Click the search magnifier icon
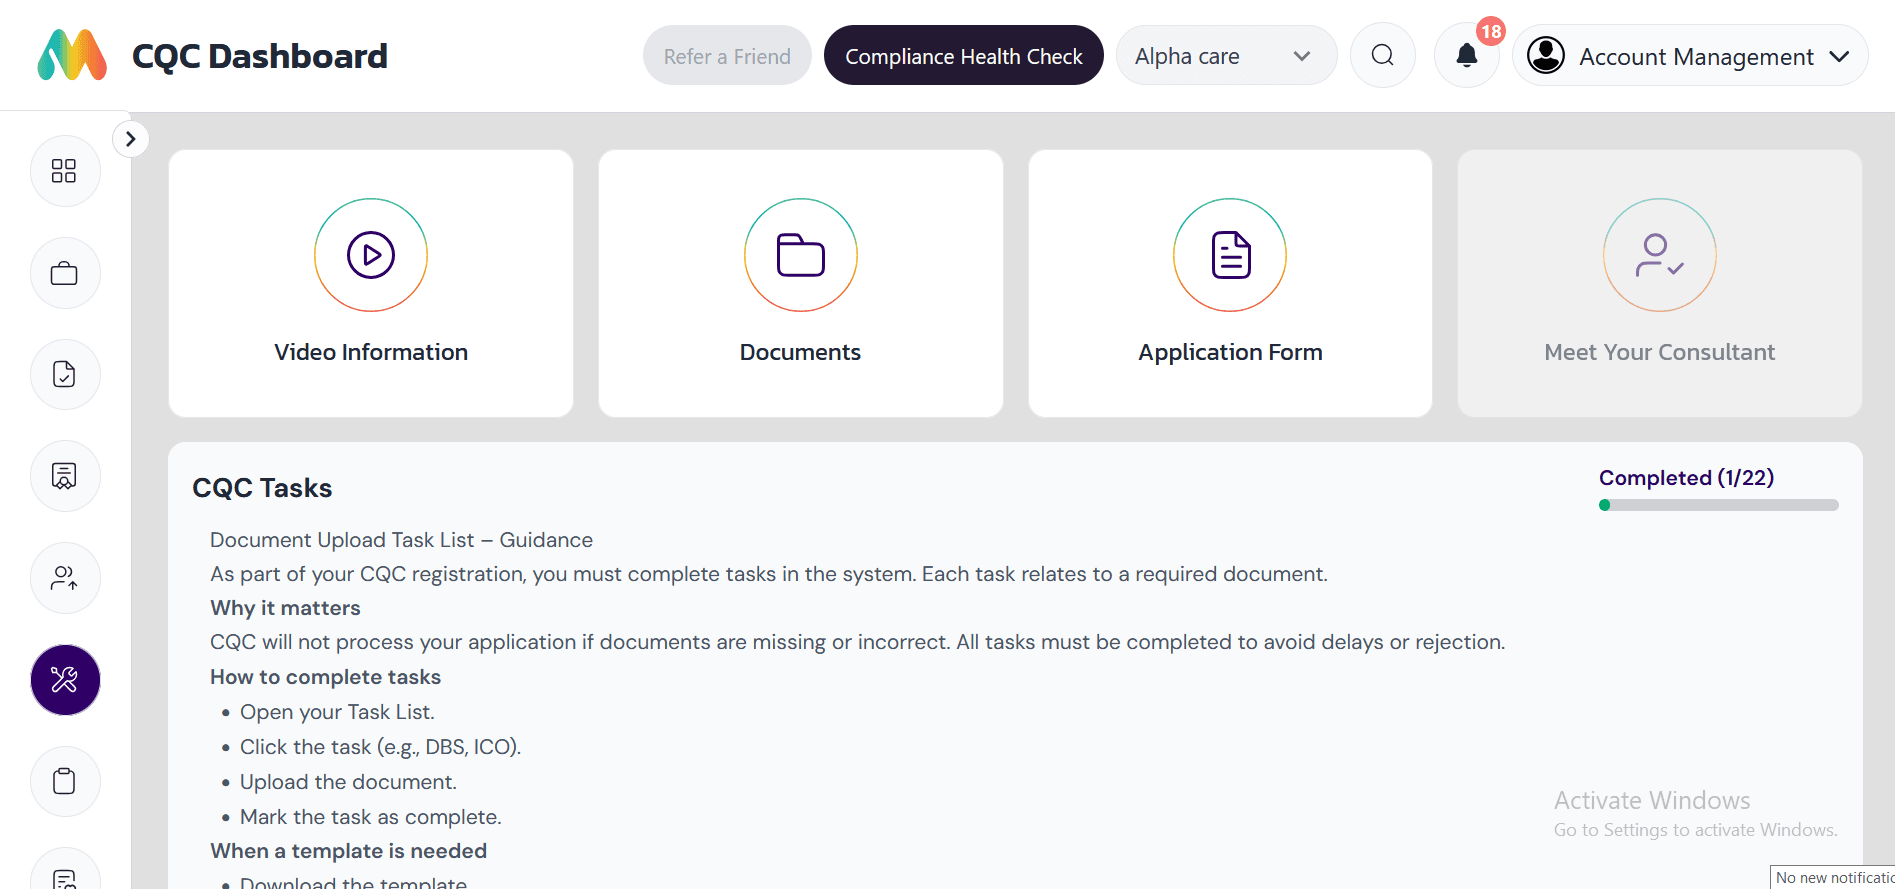The width and height of the screenshot is (1895, 889). 1383,56
